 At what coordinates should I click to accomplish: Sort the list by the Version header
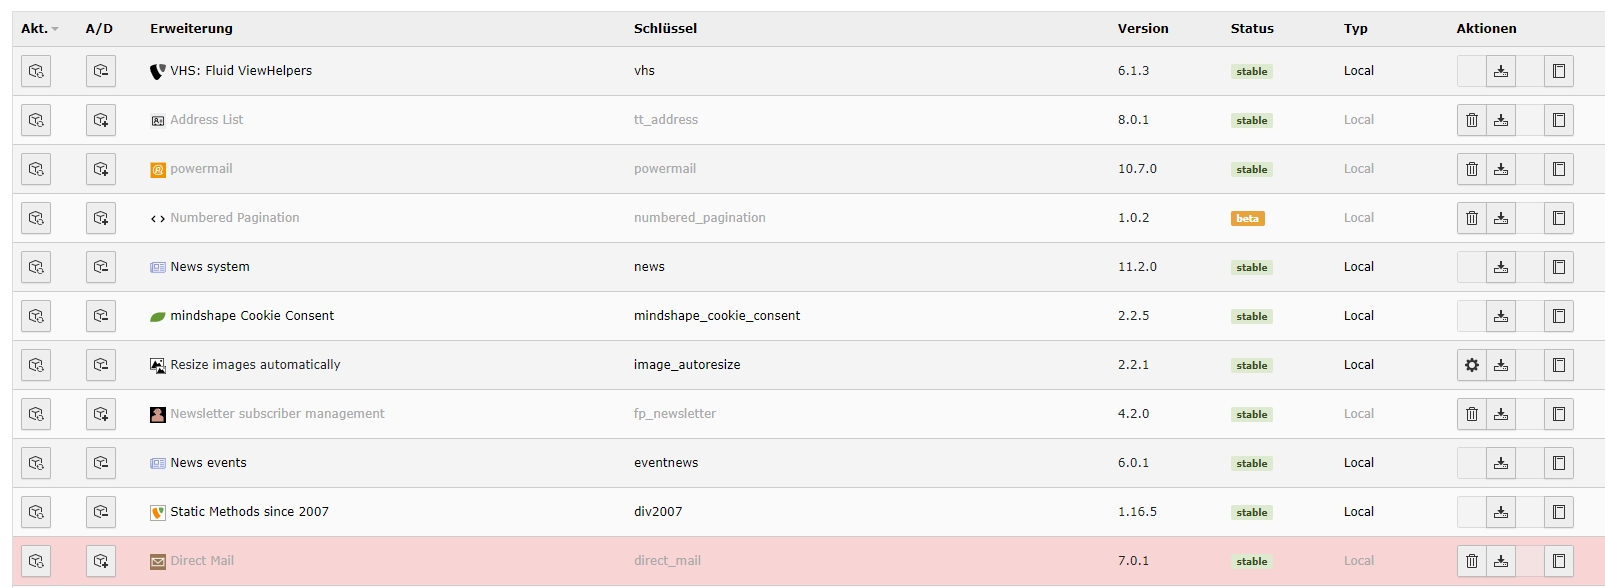click(x=1143, y=28)
